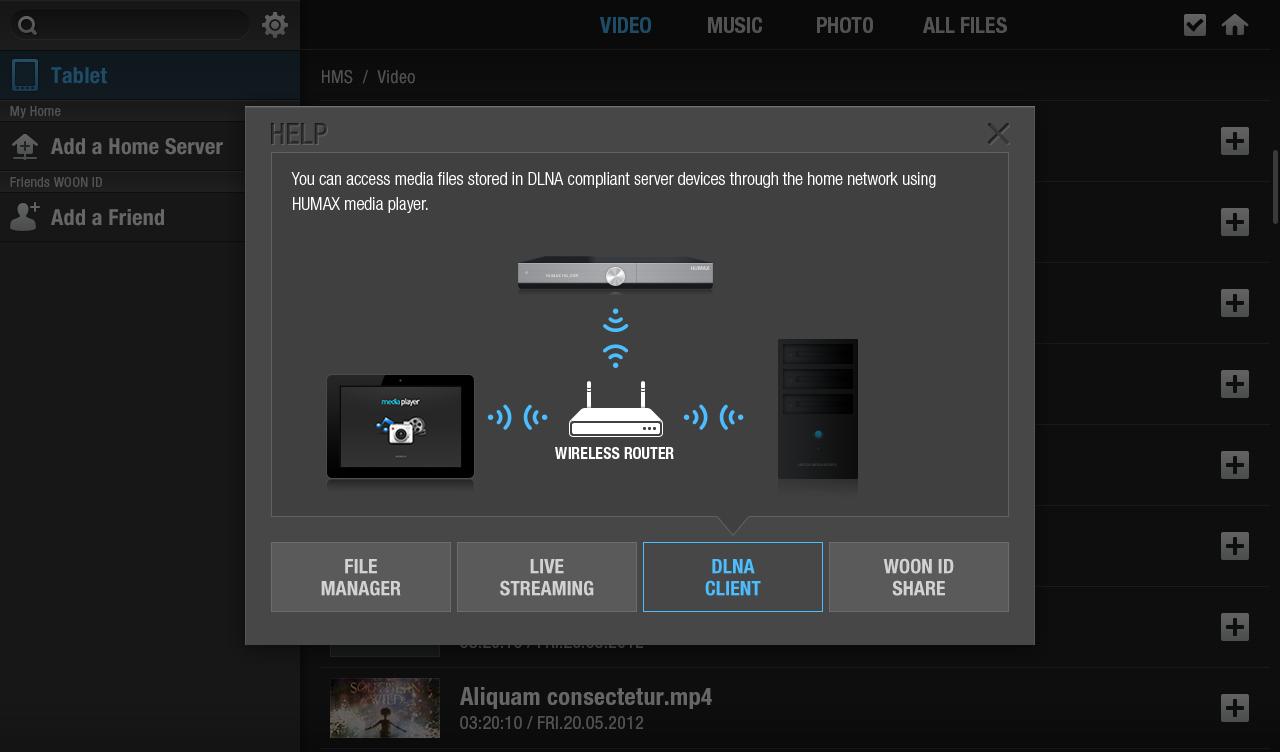
Task: Click the settings gear icon
Action: 275,25
